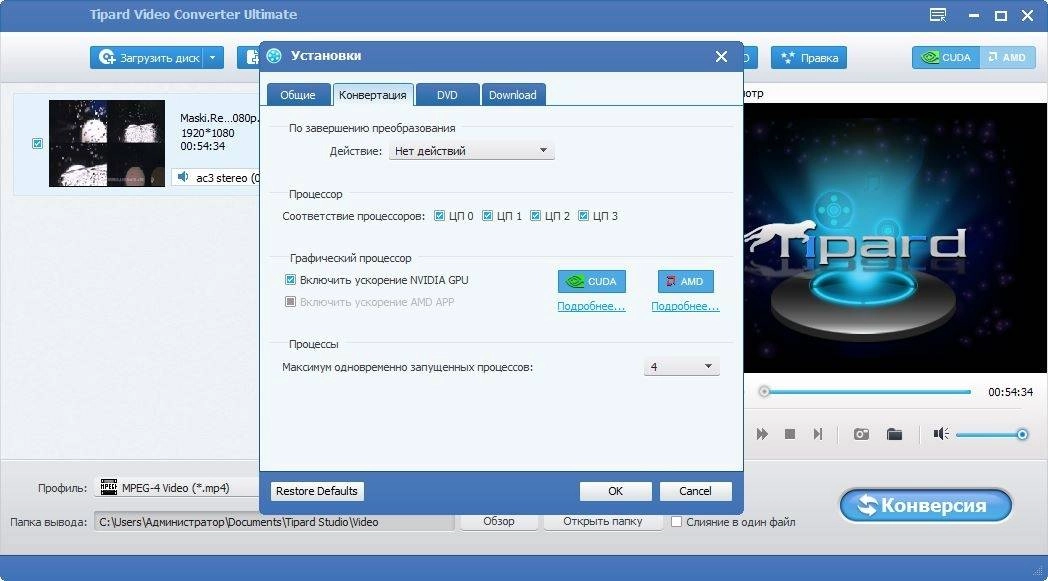
Task: Click the Restore Defaults button
Action: tap(317, 491)
